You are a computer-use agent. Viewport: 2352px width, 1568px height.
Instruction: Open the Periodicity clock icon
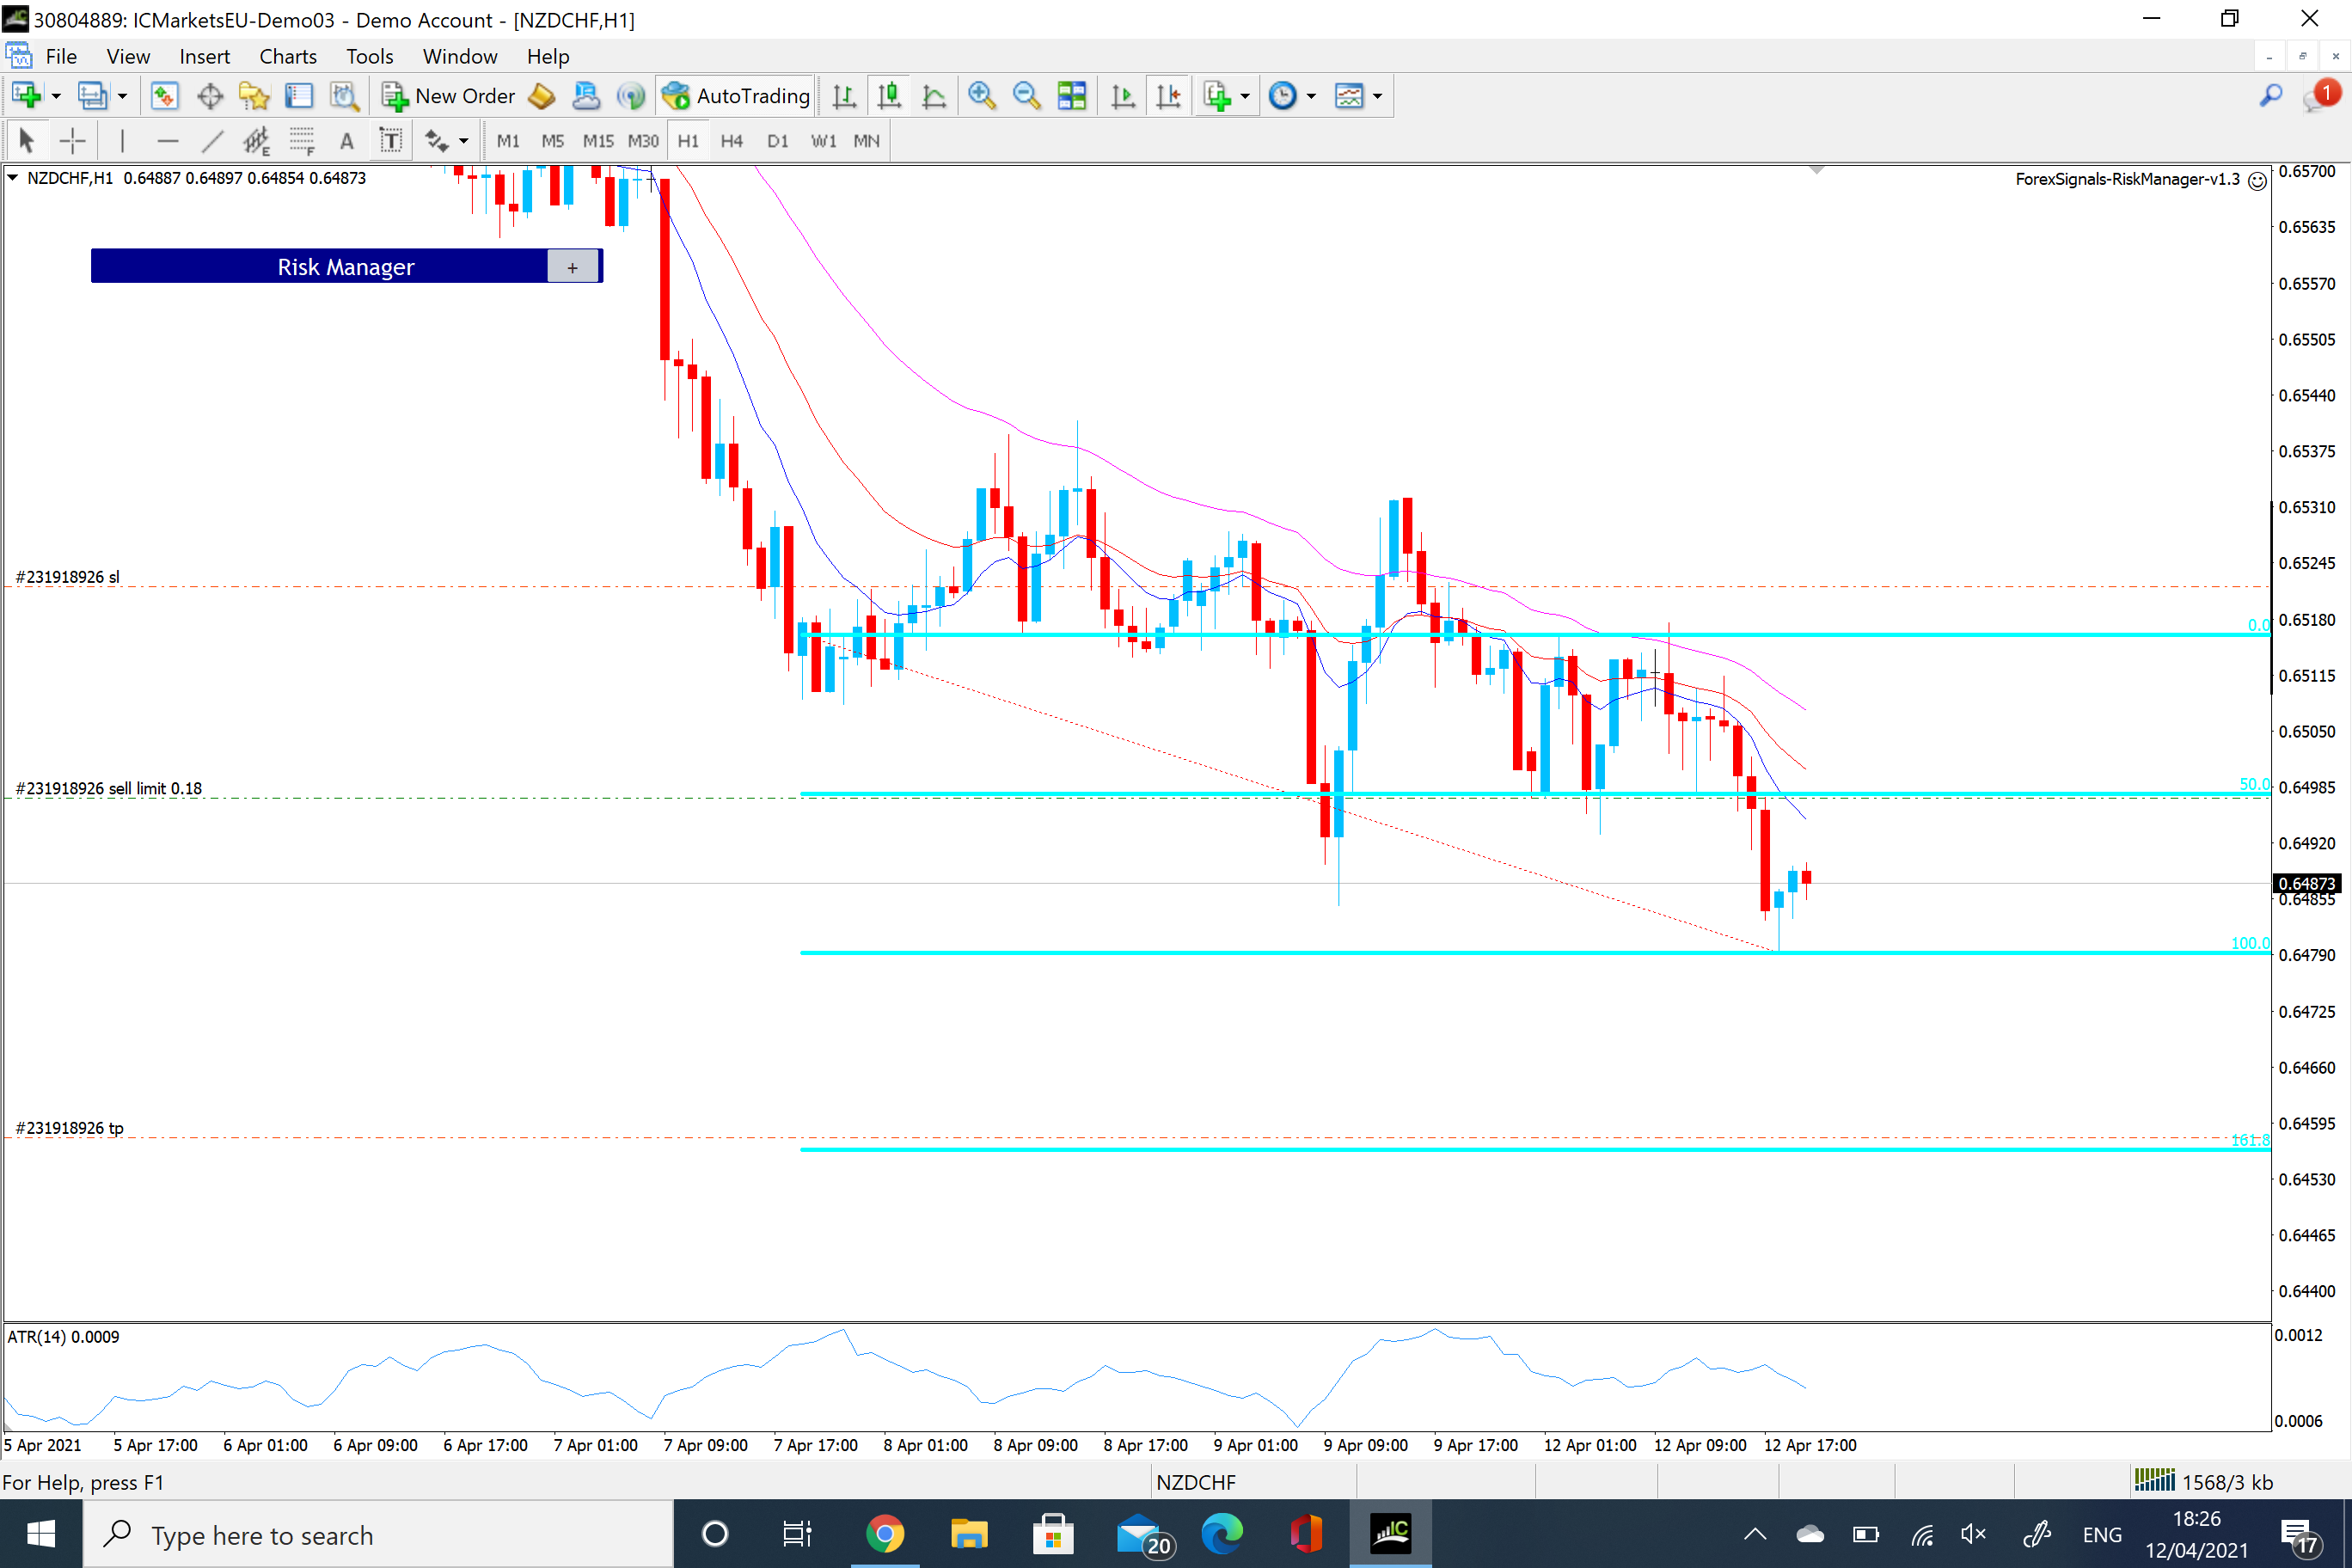click(1283, 96)
